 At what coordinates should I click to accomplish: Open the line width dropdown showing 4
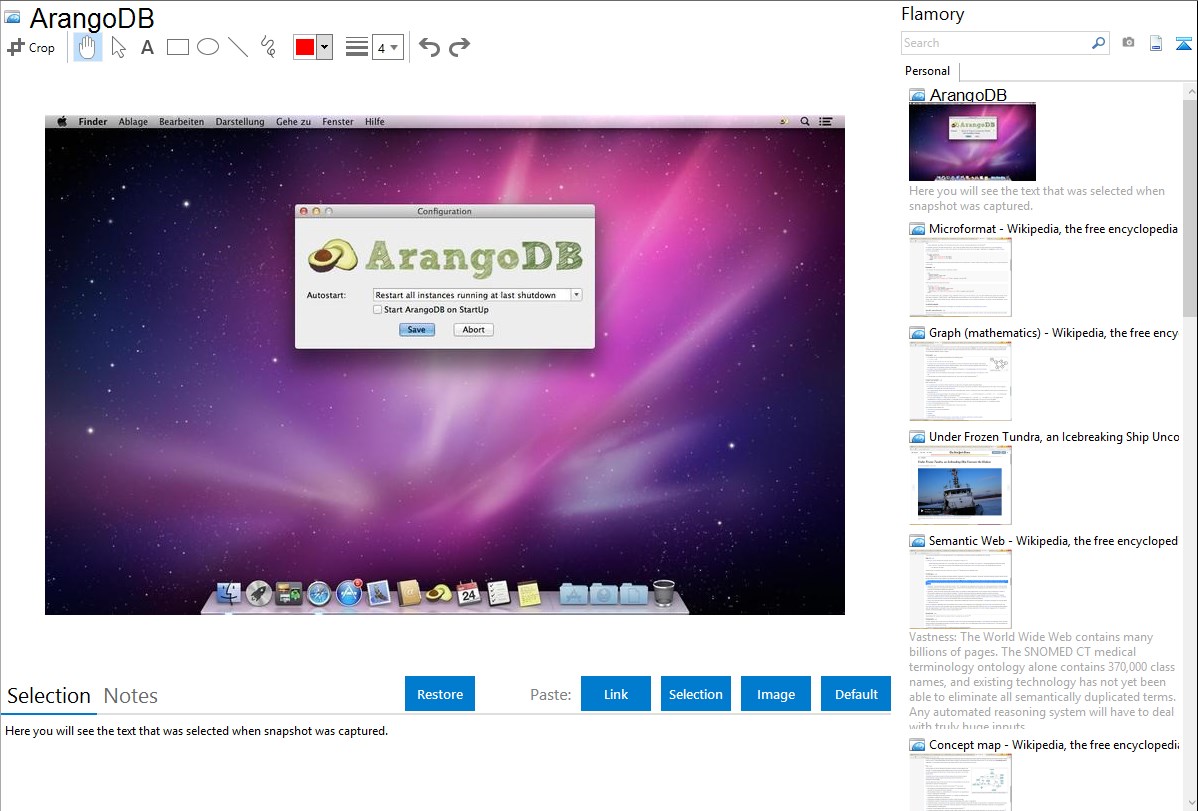point(387,47)
